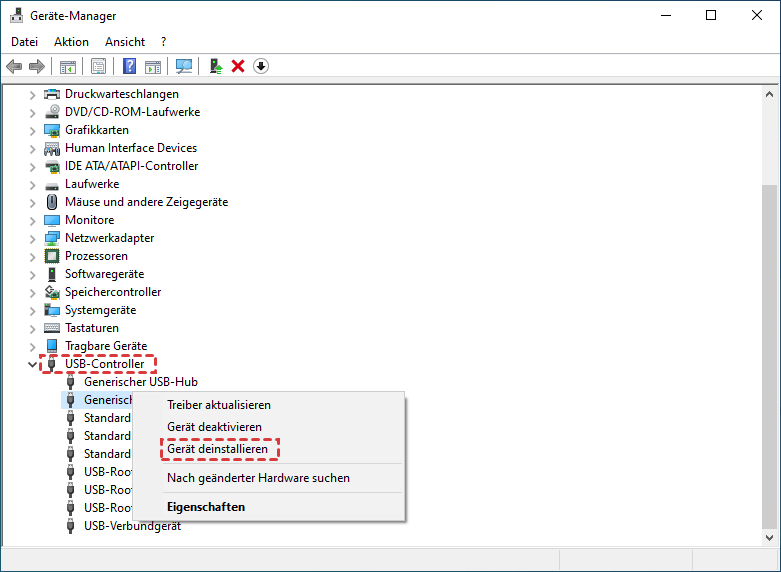Toggle the action pane toolbar icon
This screenshot has width=781, height=572.
coord(153,66)
